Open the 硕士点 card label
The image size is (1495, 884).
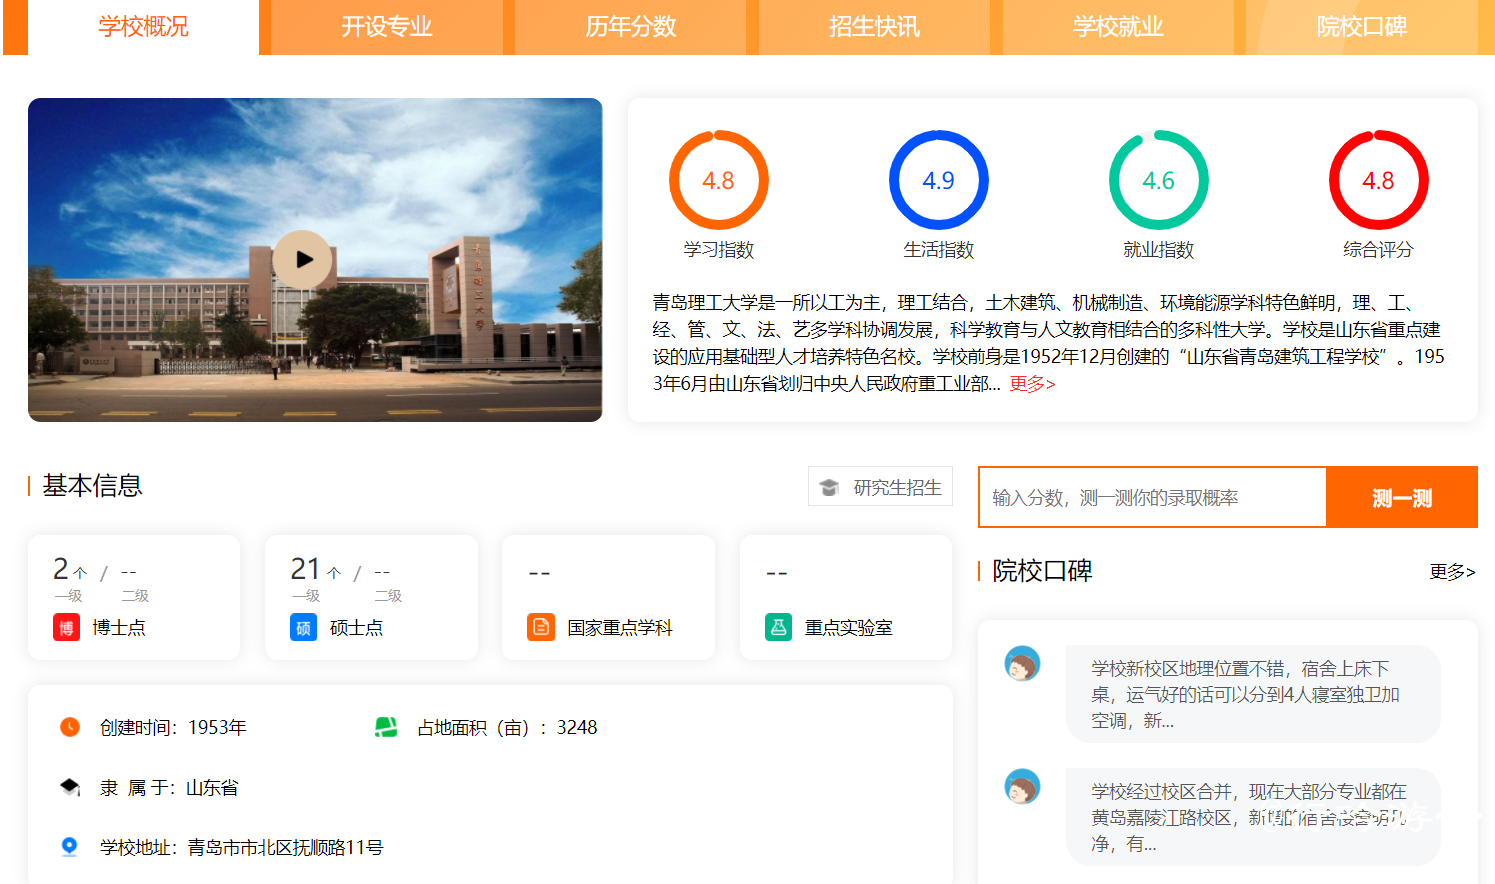356,628
